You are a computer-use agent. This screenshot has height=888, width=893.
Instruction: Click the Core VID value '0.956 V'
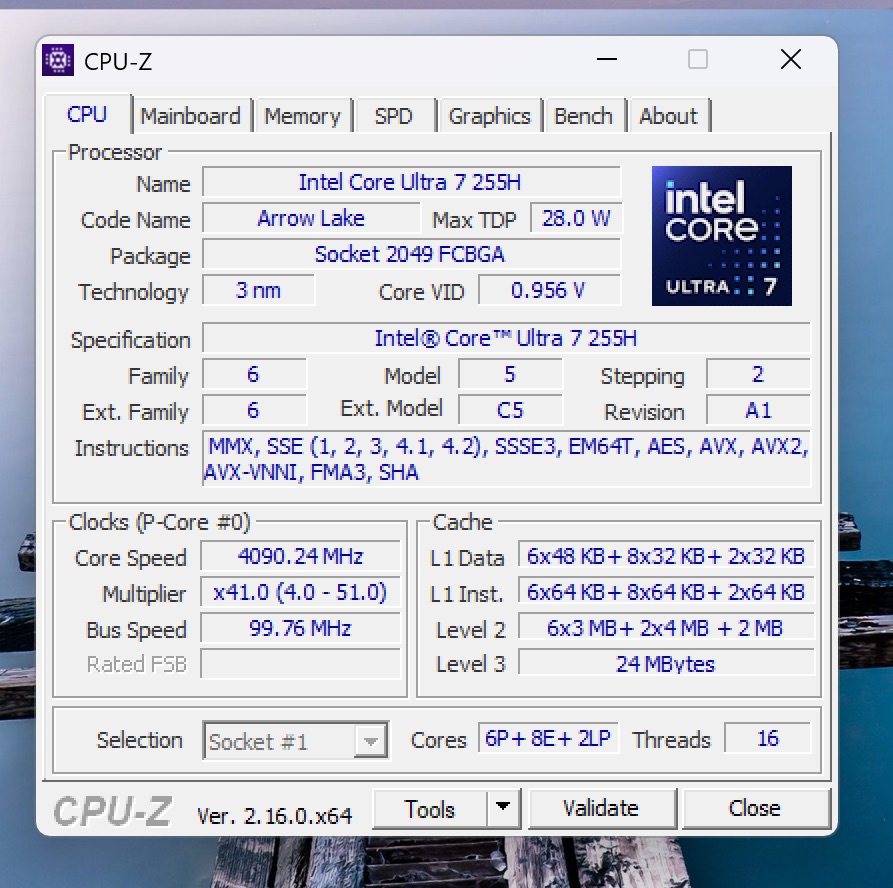tap(549, 290)
